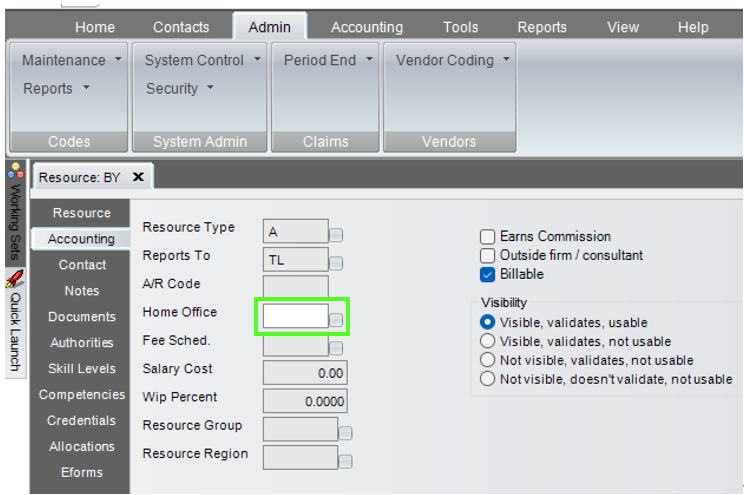Click lookup icon beside Resource Group field

[x=345, y=433]
